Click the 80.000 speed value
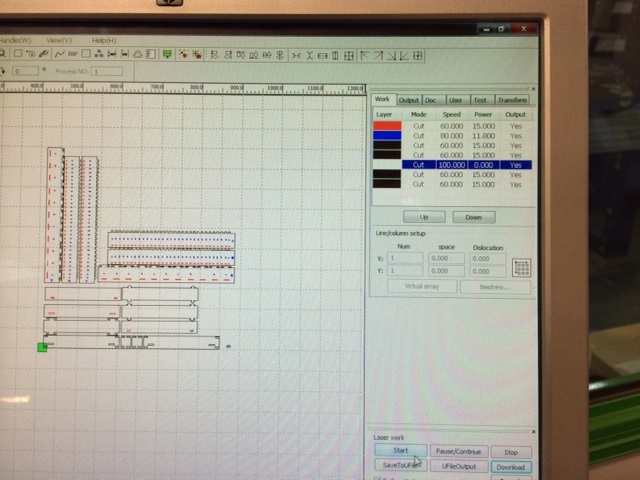Viewport: 640px width, 480px height. point(451,136)
